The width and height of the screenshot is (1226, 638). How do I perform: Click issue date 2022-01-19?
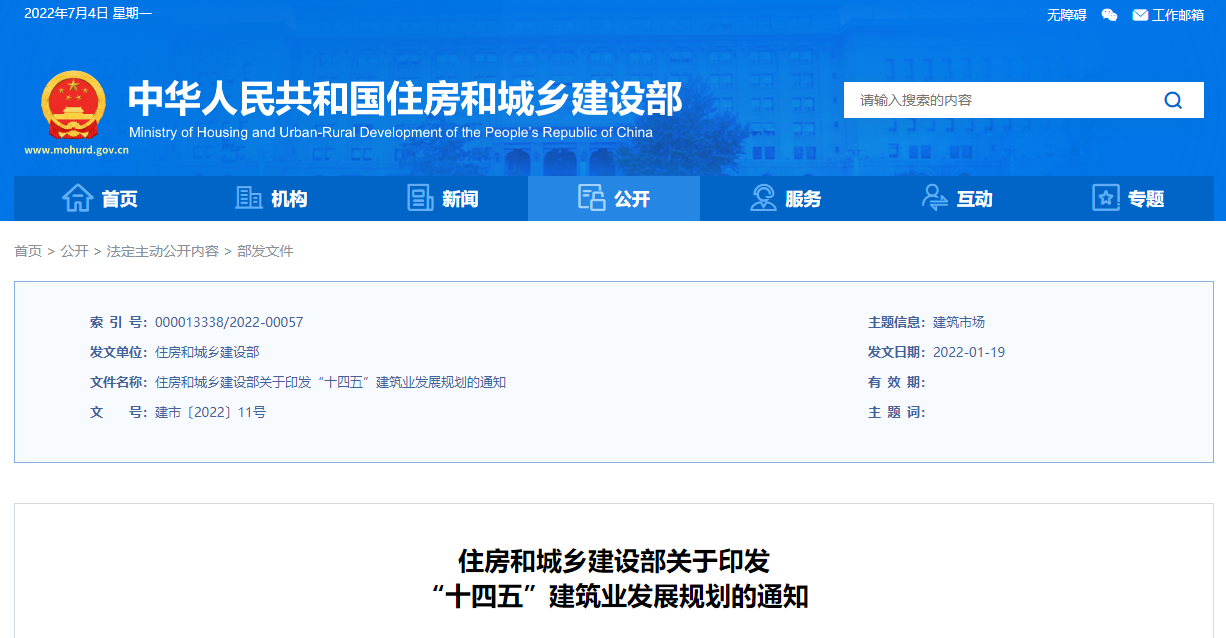tap(969, 352)
